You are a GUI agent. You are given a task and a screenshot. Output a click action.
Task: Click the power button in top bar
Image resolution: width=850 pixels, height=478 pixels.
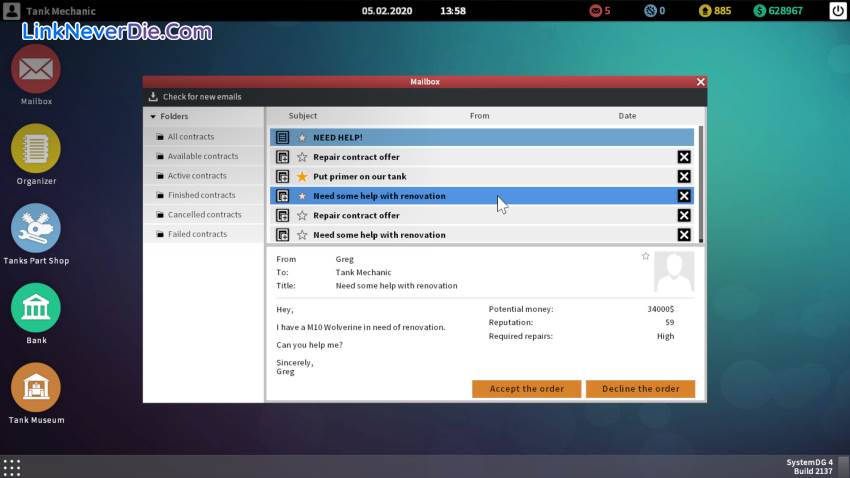[x=837, y=11]
